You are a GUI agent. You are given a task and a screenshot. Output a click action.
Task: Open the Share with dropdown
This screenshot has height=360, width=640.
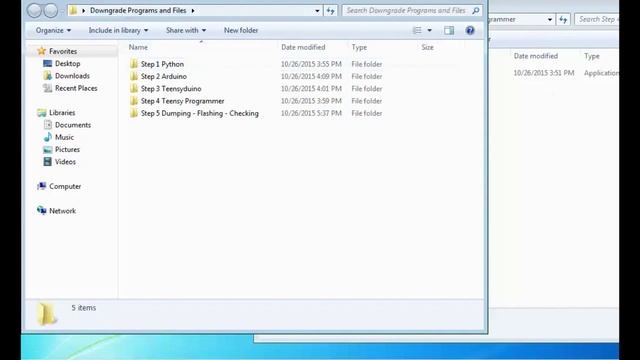[186, 30]
